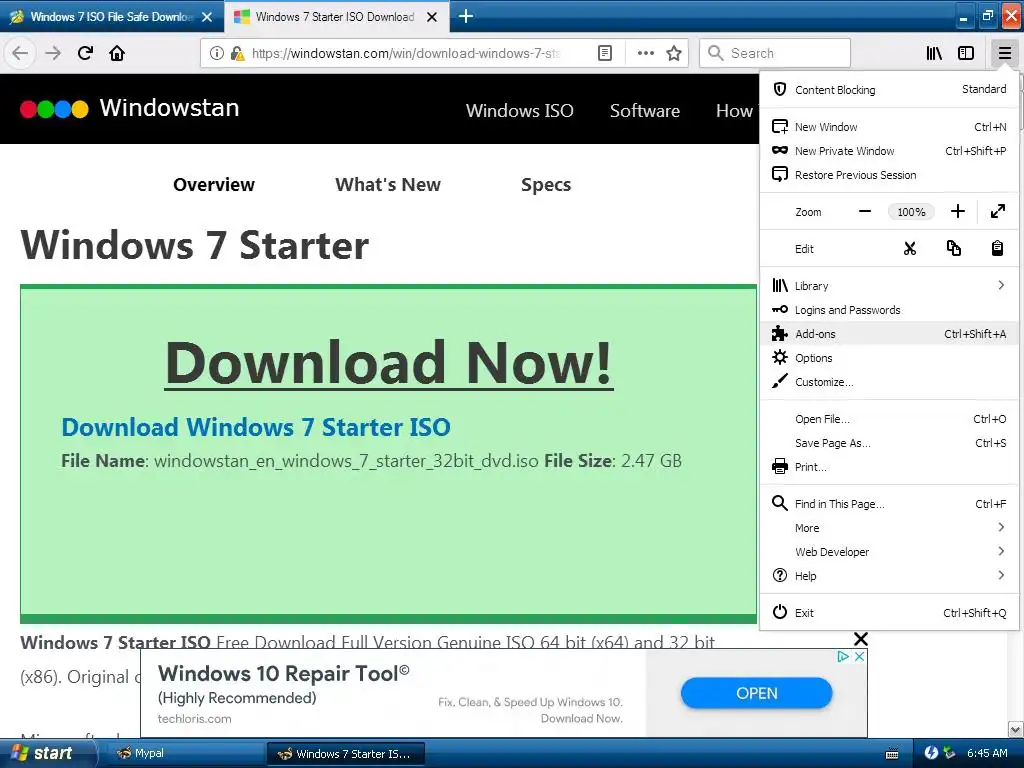Click the blue lightning tray icon
Screen dimensions: 1024x768
point(931,753)
